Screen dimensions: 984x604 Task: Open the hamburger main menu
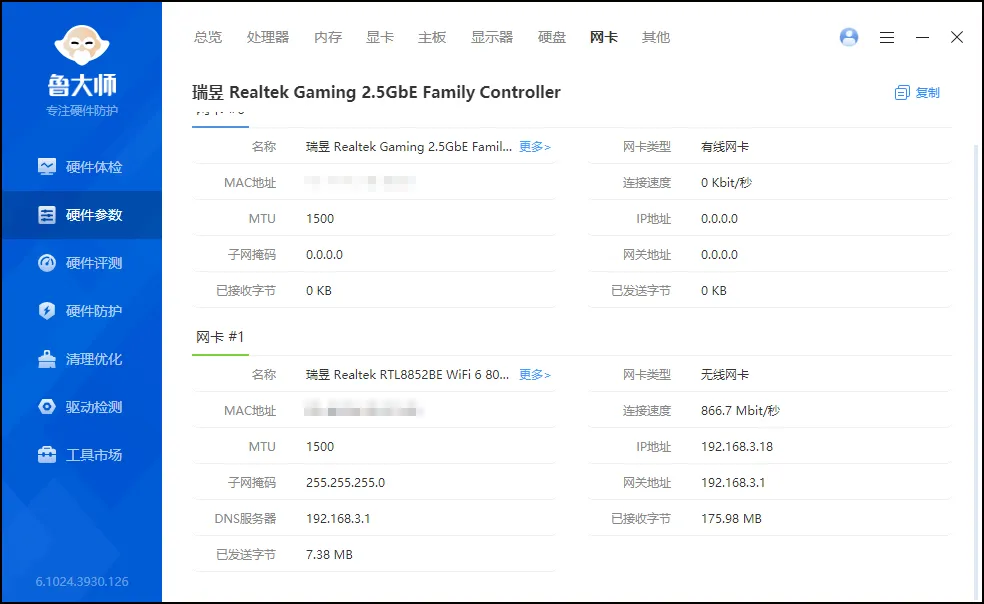coord(887,38)
